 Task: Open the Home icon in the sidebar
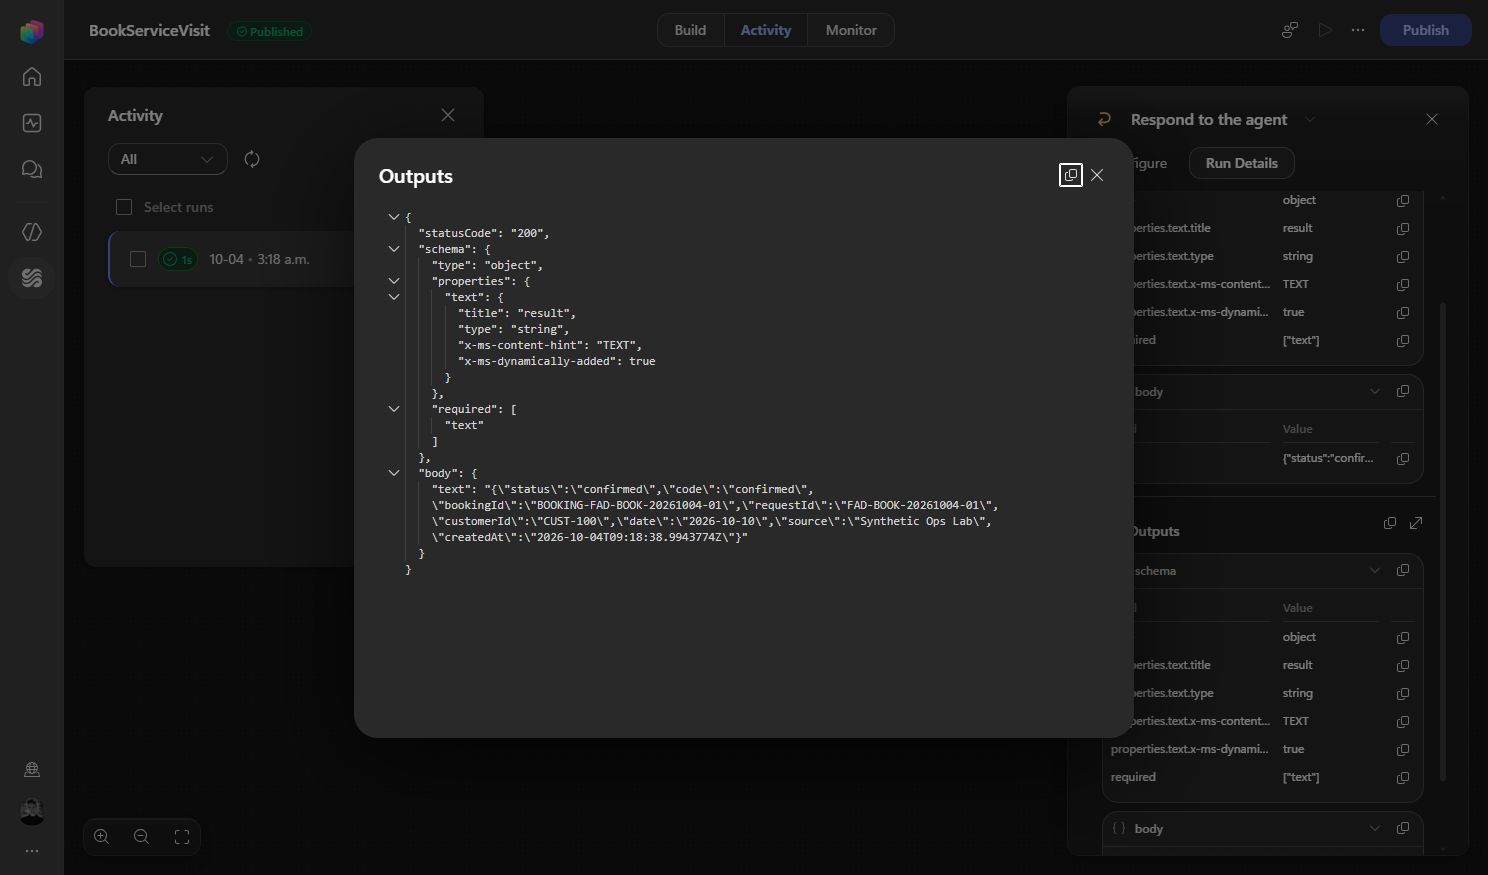pyautogui.click(x=32, y=76)
